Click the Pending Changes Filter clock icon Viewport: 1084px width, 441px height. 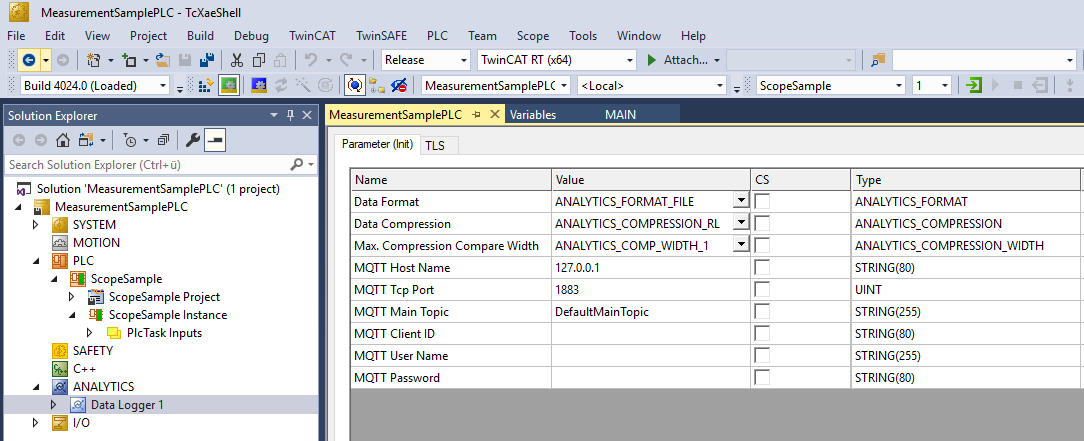point(130,140)
